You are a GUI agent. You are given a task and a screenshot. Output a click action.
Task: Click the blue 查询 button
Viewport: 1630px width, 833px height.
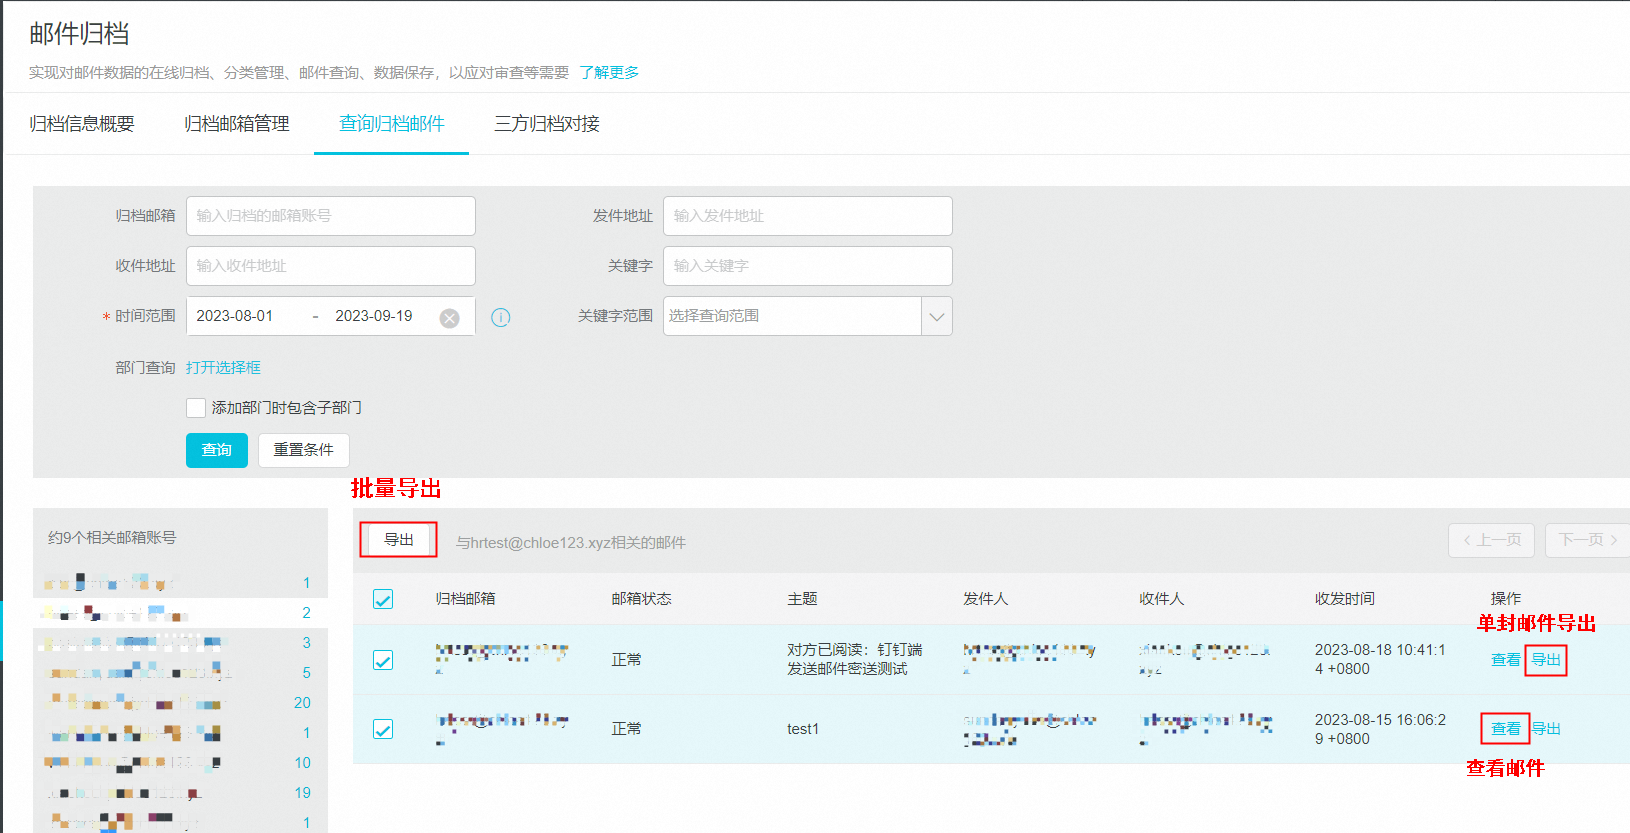[217, 450]
